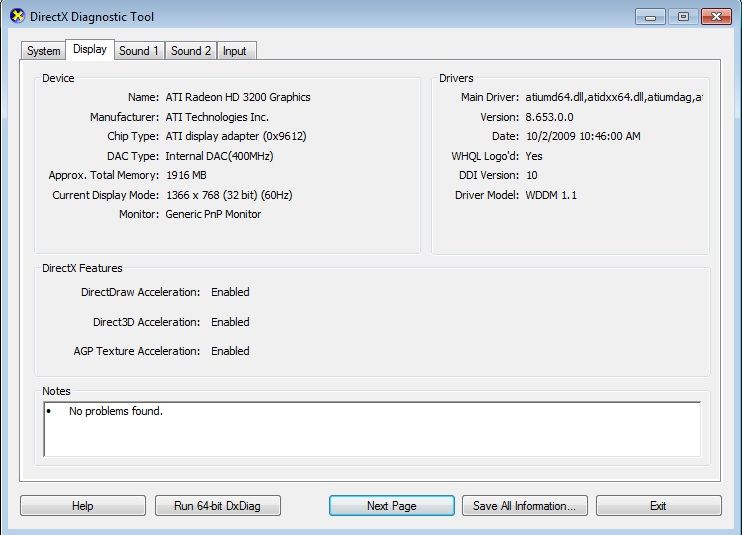This screenshot has height=535, width=742.
Task: Click the driver version '8.653.0.0'
Action: point(549,117)
